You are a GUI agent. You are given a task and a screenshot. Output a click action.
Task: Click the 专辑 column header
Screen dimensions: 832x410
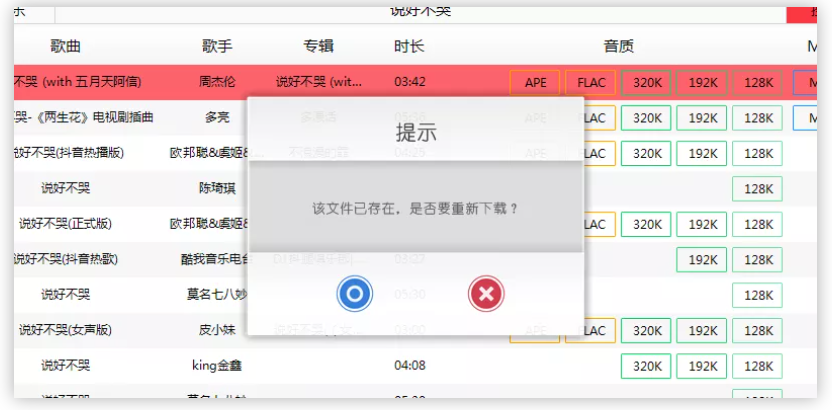[x=318, y=47]
